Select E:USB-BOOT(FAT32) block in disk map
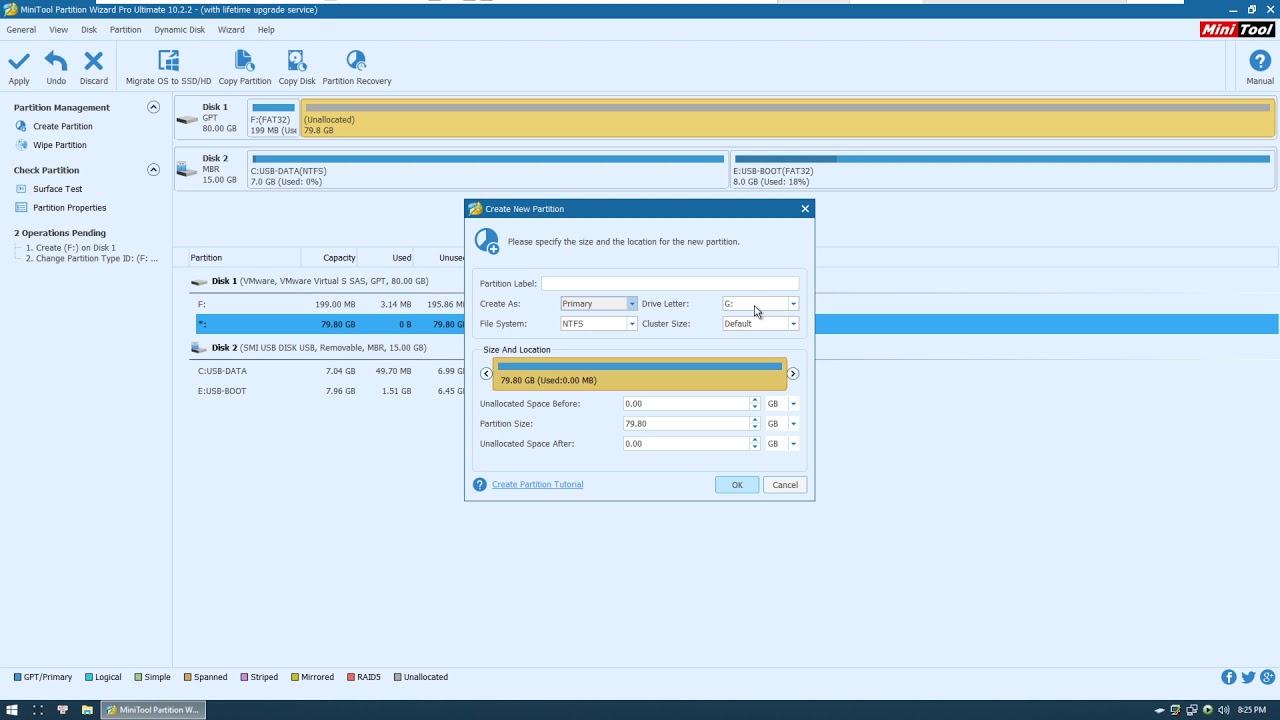This screenshot has height=720, width=1280. click(1003, 169)
